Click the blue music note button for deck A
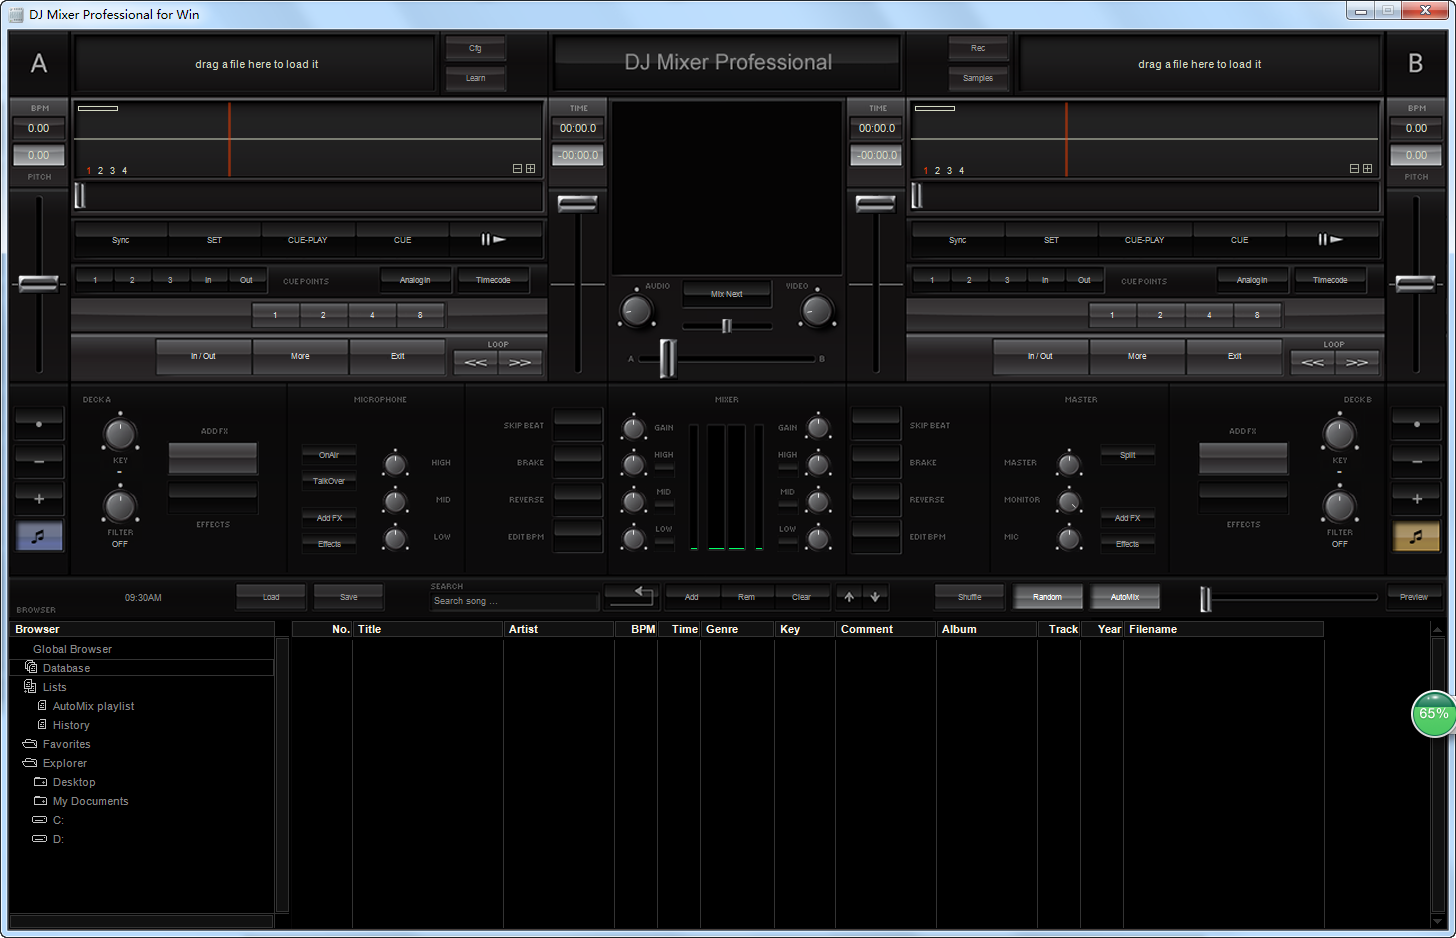 point(39,536)
